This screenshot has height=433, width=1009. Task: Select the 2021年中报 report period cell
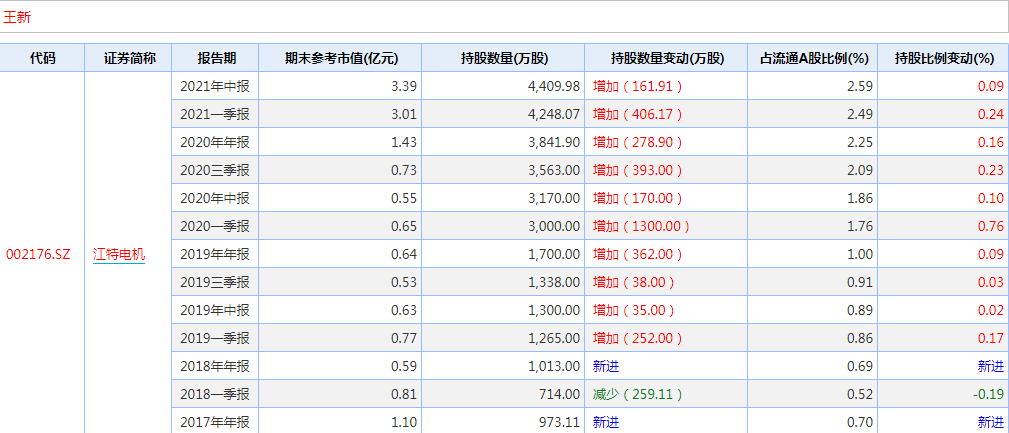coord(216,86)
